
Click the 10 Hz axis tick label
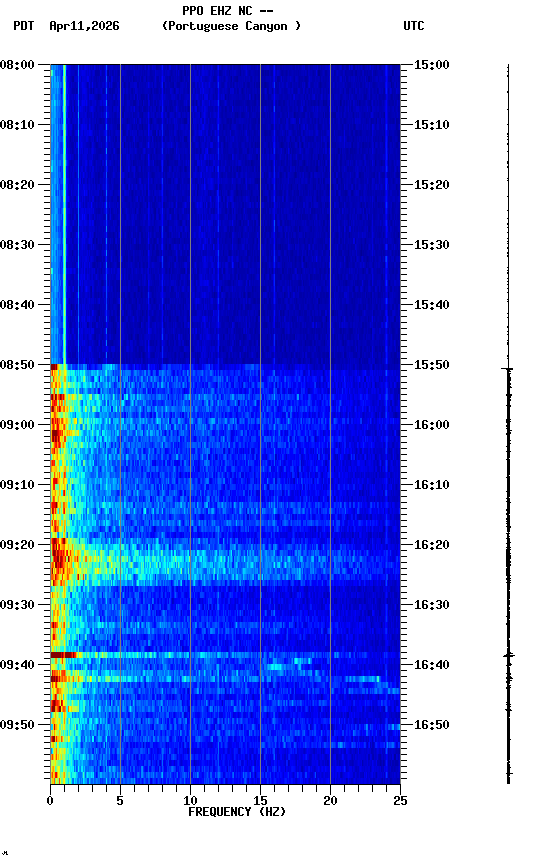[190, 801]
